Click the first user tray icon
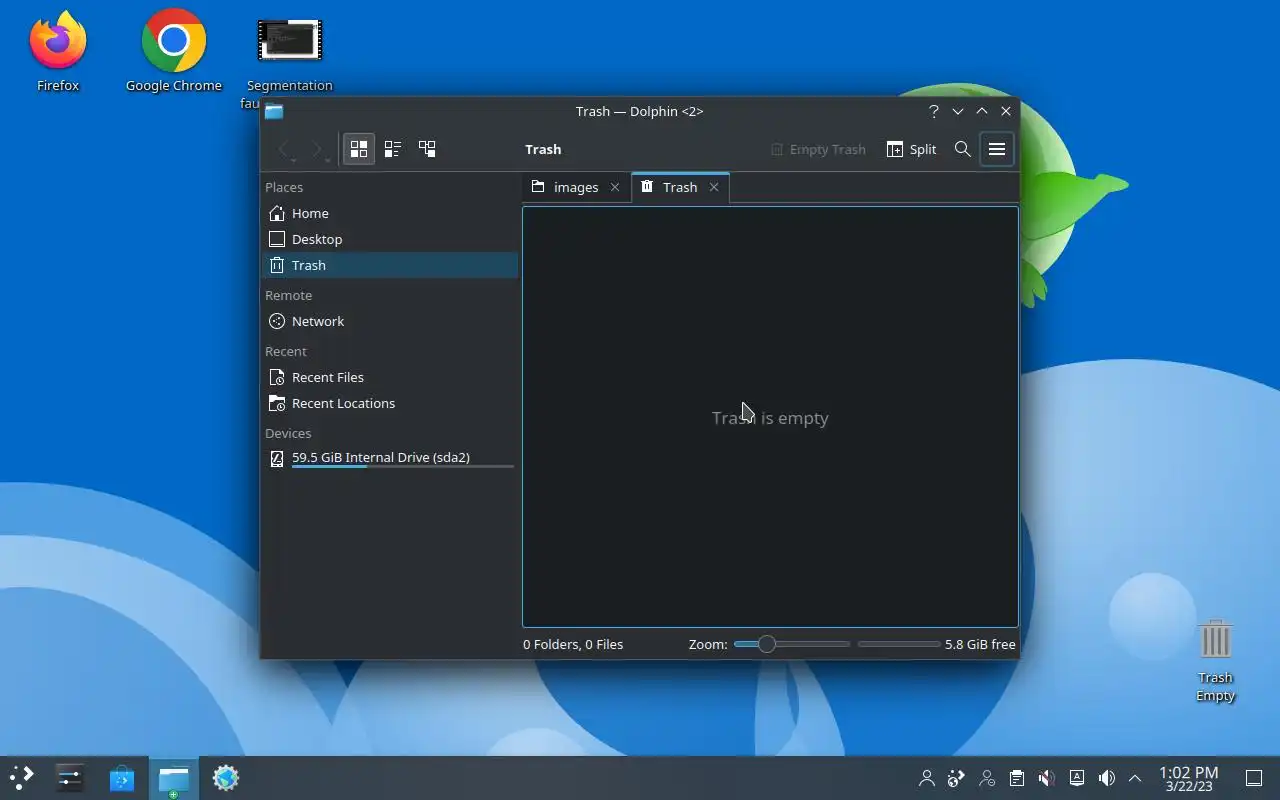 [x=927, y=777]
